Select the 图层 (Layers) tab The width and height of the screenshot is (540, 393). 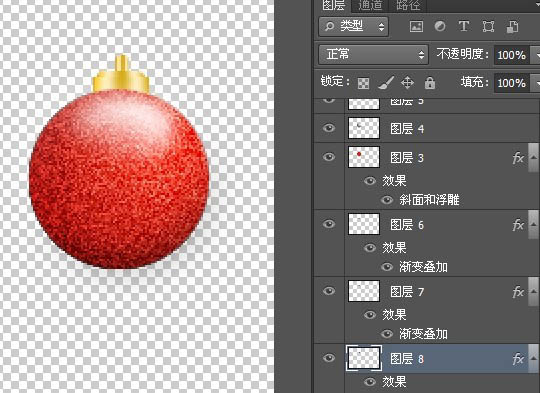coord(333,5)
